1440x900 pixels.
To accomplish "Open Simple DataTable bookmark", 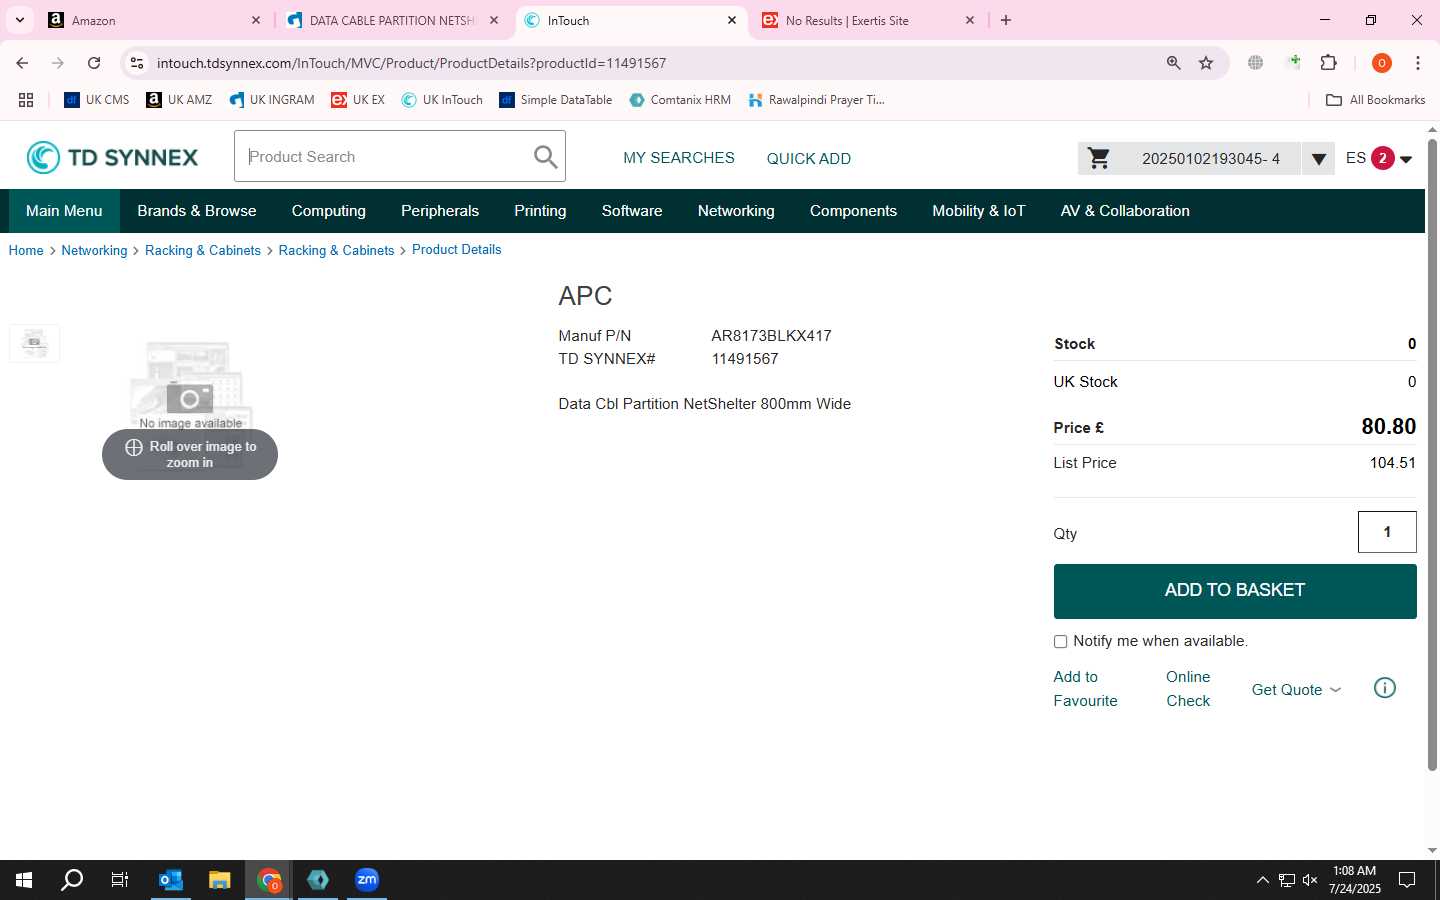I will (x=556, y=100).
